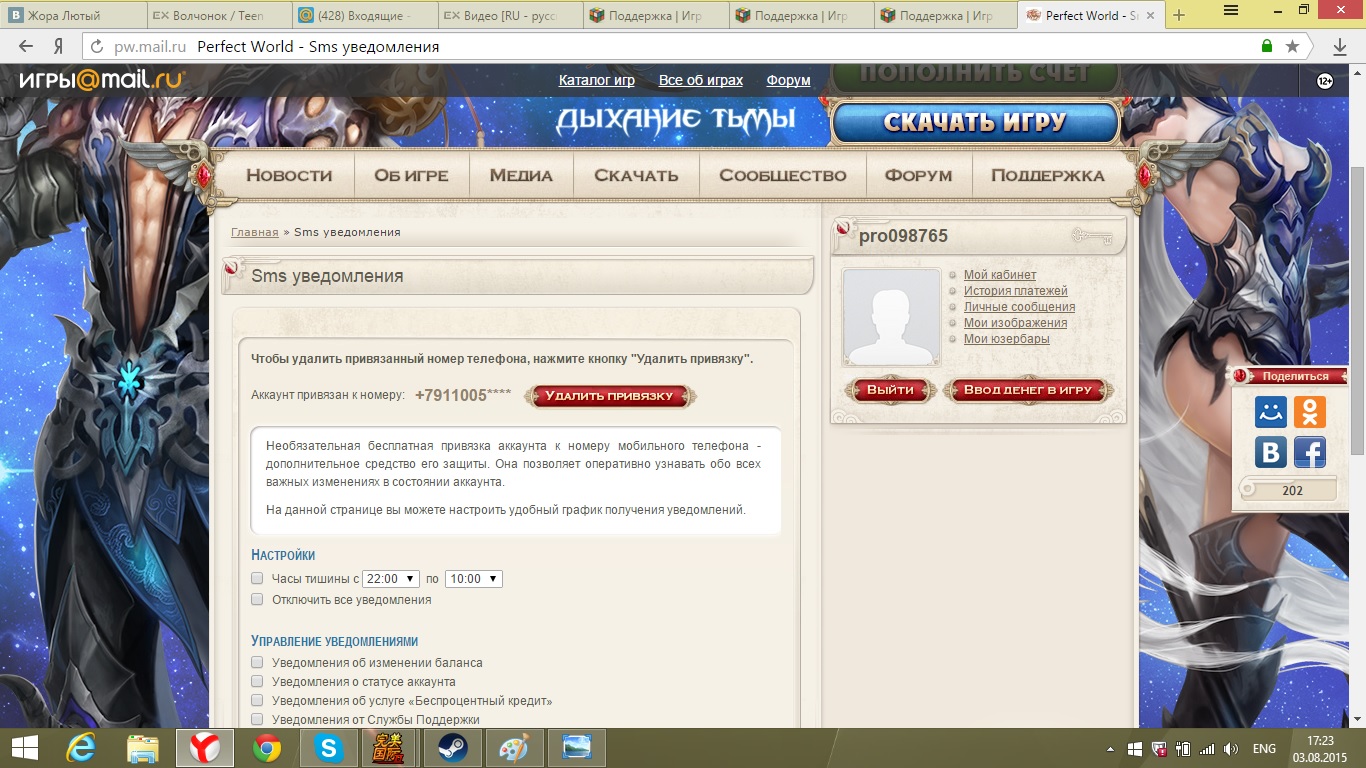The image size is (1366, 768).
Task: Click the network signal tray icon
Action: (1207, 749)
